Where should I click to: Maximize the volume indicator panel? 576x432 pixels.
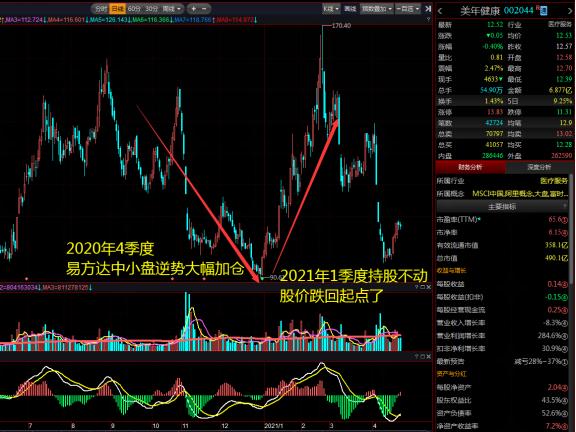click(x=422, y=287)
